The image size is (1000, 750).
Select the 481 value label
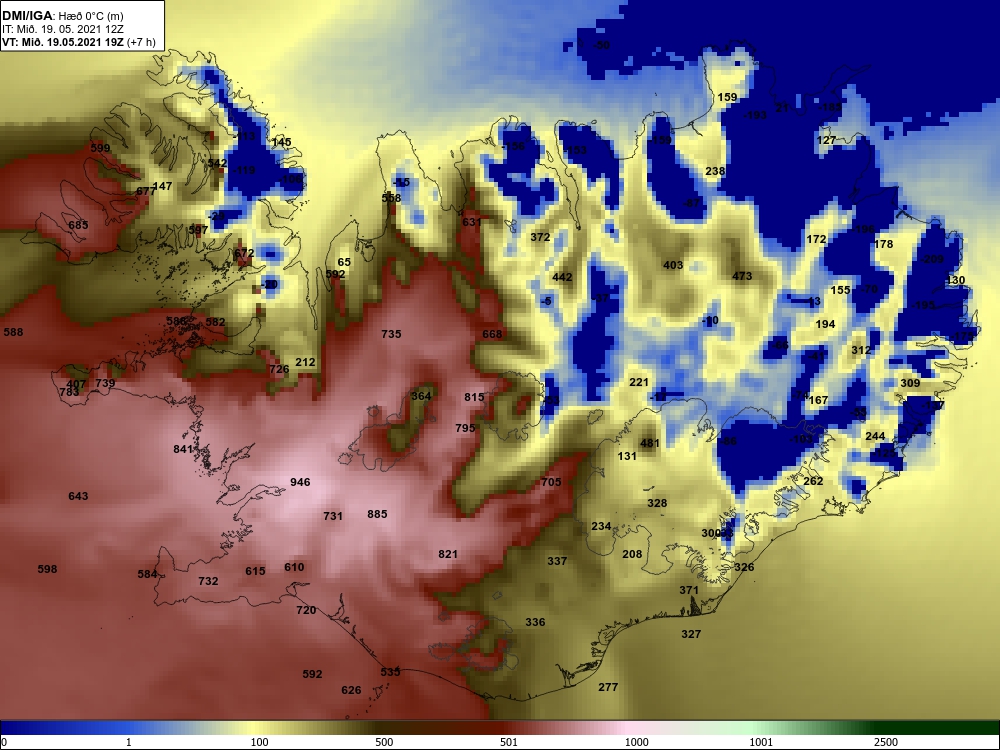[650, 443]
